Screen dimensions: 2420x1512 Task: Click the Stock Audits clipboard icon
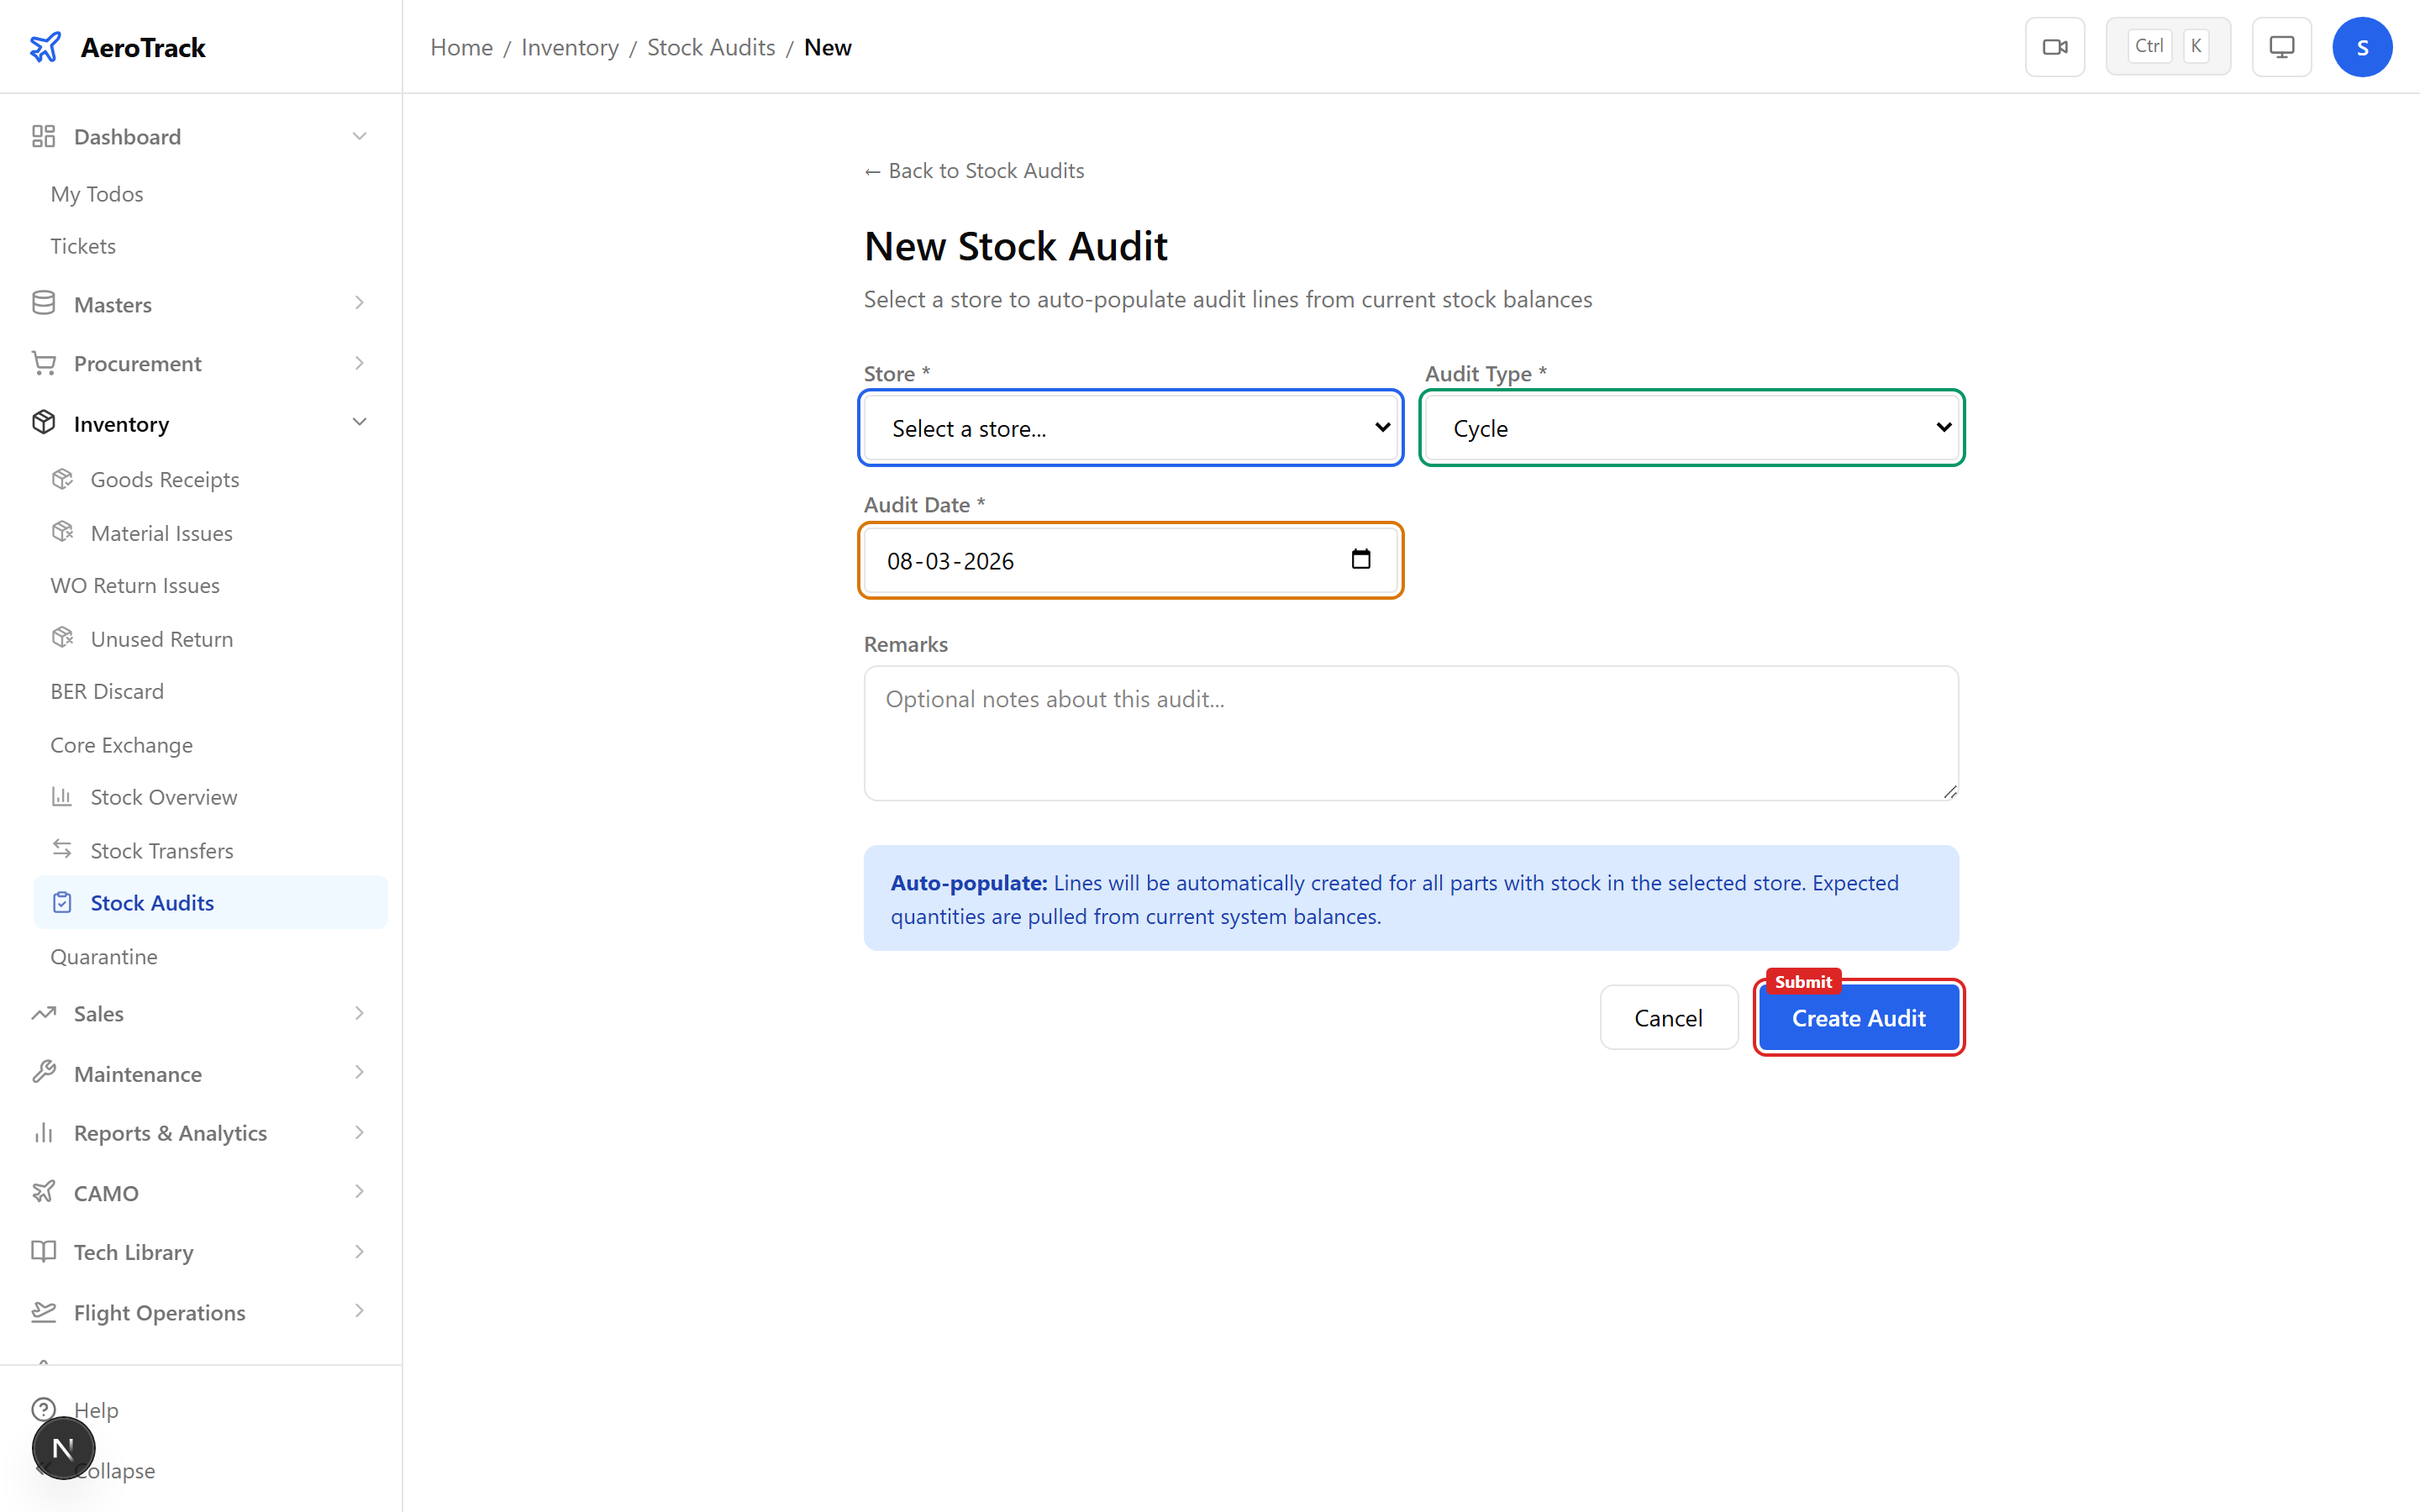(63, 902)
